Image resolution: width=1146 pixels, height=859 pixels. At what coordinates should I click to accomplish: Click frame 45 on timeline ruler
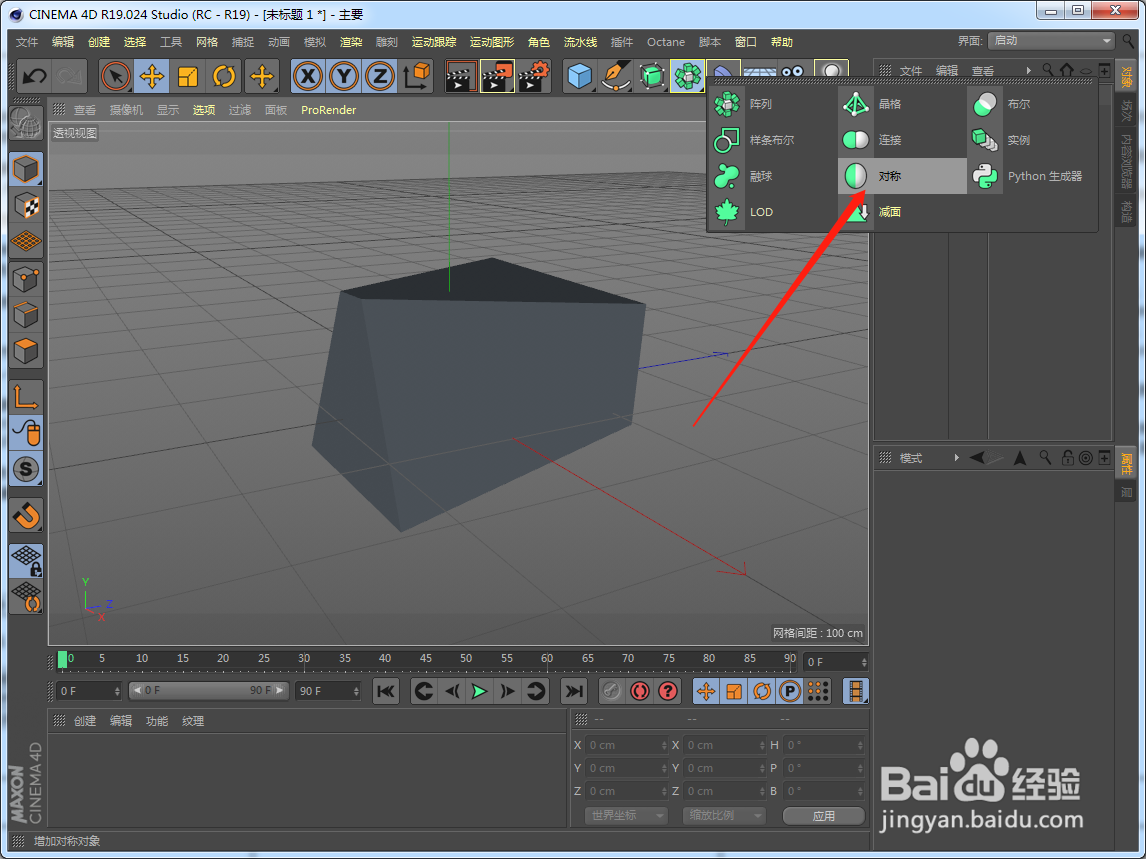[x=425, y=659]
